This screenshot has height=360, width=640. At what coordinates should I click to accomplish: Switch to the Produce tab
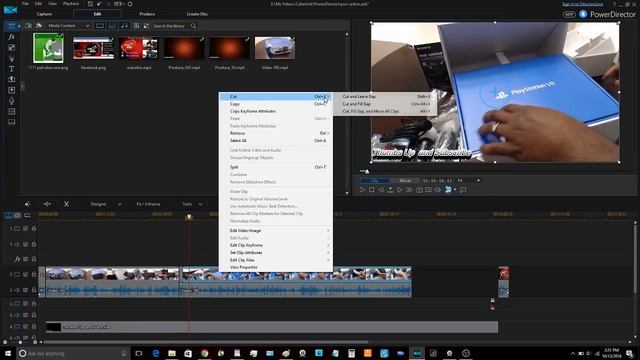tap(147, 14)
